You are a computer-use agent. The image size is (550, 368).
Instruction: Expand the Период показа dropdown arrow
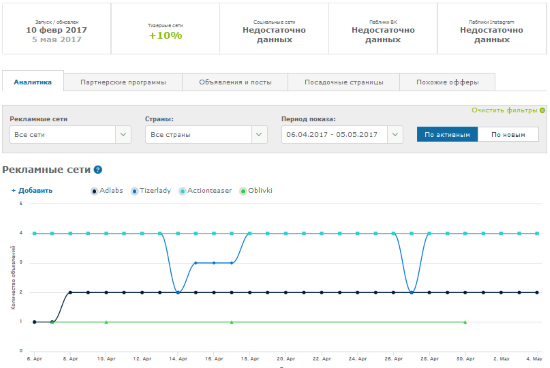pos(395,134)
